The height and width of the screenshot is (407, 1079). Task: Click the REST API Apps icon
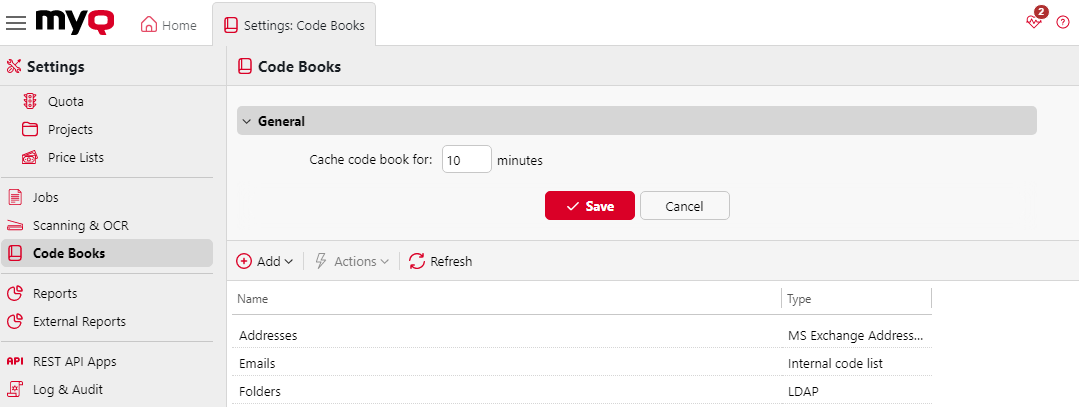pos(15,361)
